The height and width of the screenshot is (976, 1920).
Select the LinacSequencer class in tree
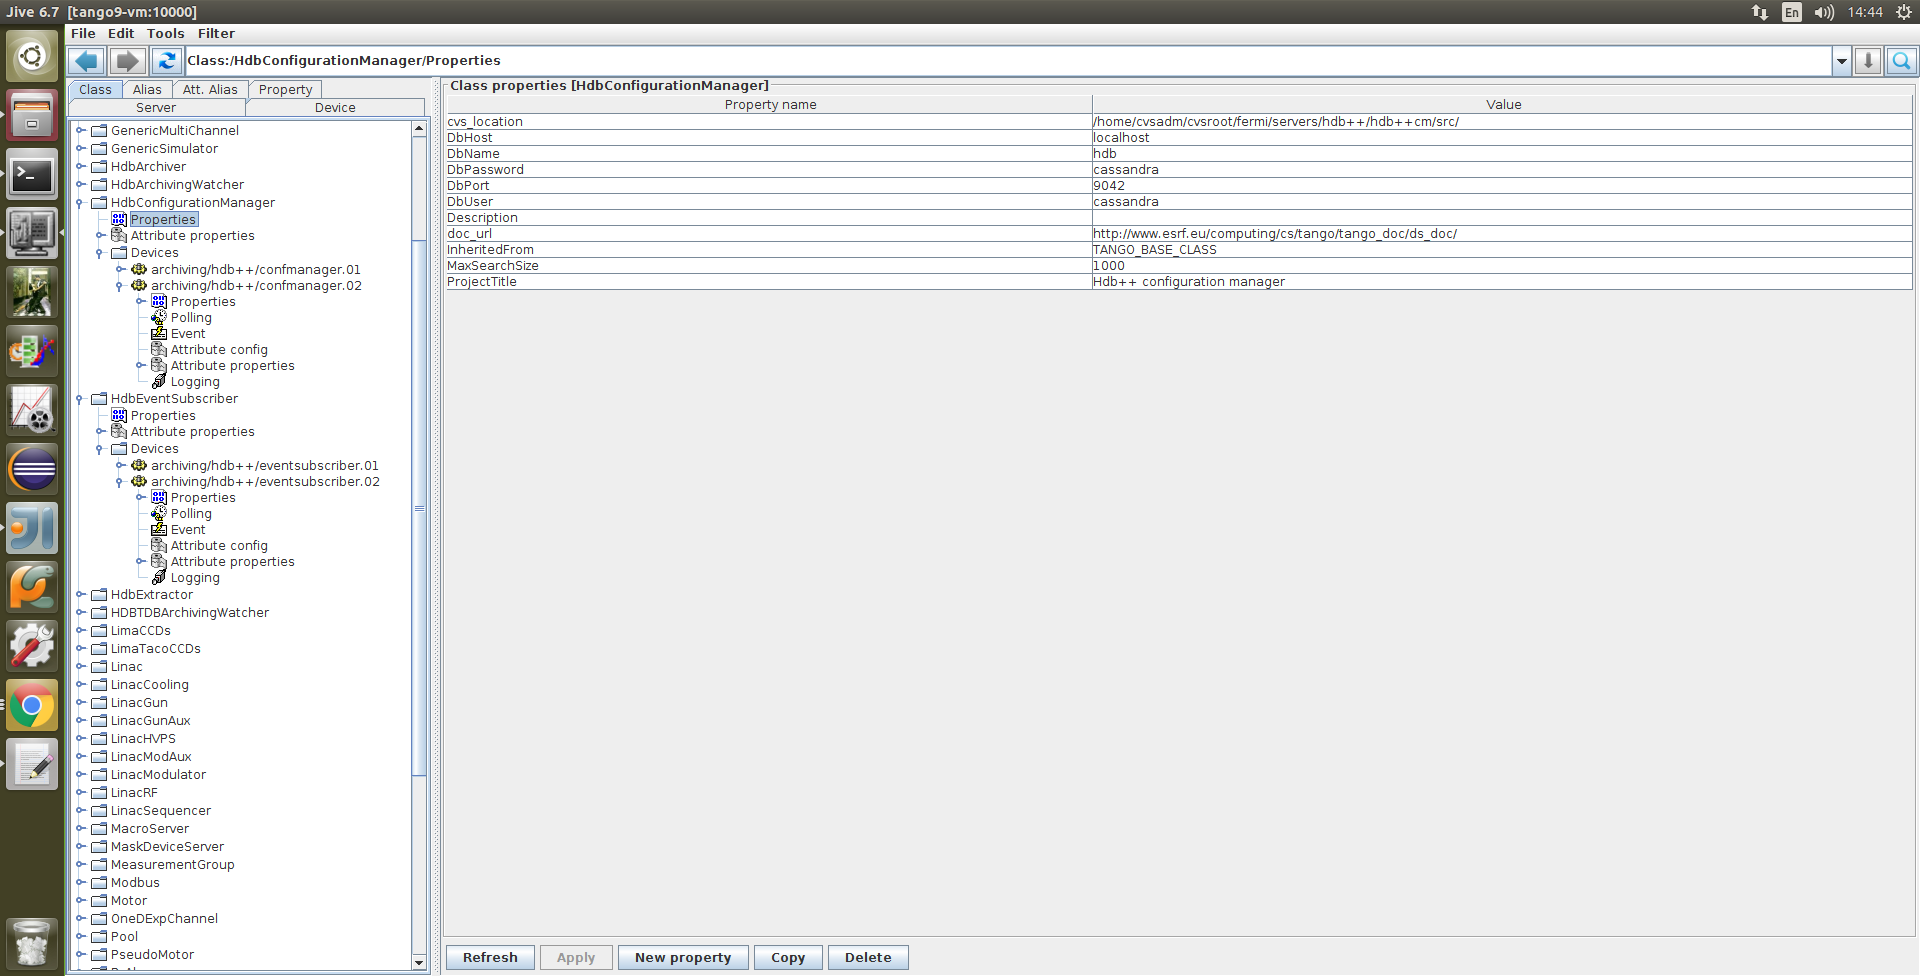[161, 811]
